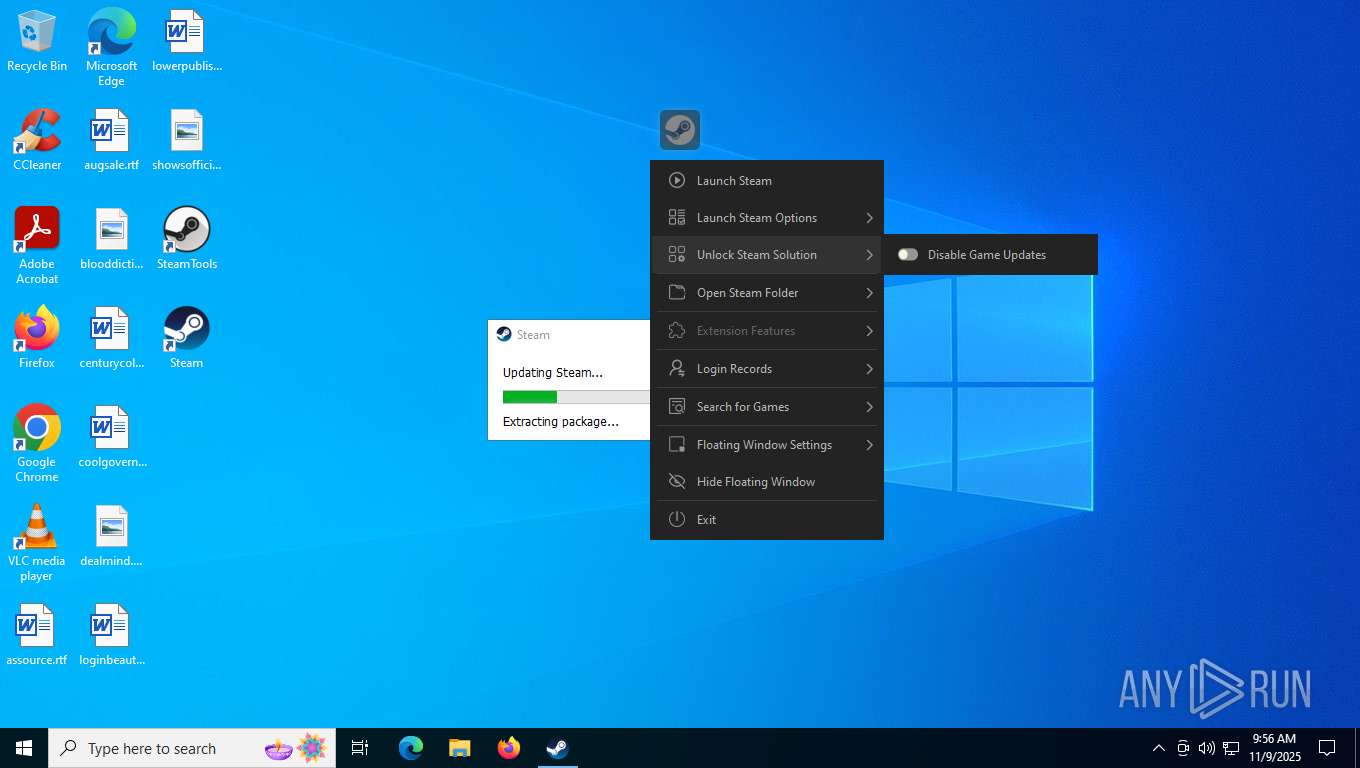Click the folder icon beside Open Steam Folder
Viewport: 1360px width, 768px height.
pos(677,293)
